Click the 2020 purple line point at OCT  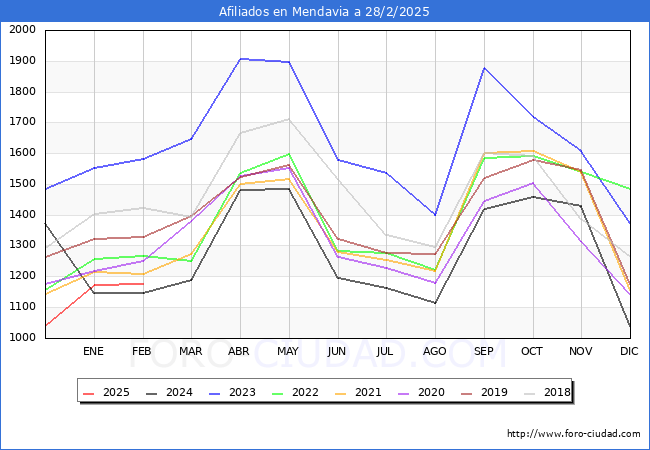click(533, 183)
